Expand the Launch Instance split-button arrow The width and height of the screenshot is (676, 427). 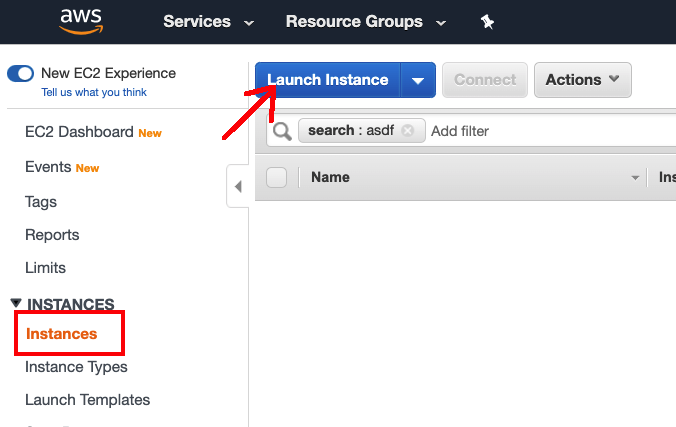coord(418,80)
